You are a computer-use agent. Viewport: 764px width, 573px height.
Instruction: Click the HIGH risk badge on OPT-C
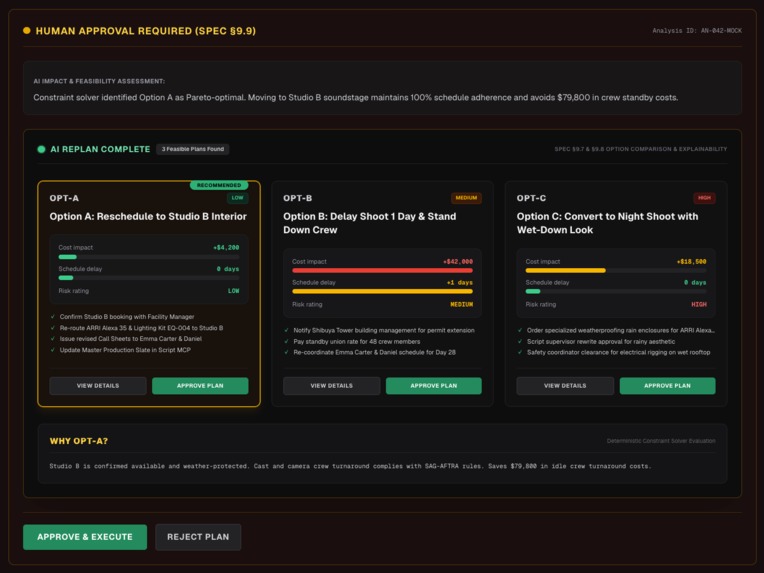coord(704,198)
